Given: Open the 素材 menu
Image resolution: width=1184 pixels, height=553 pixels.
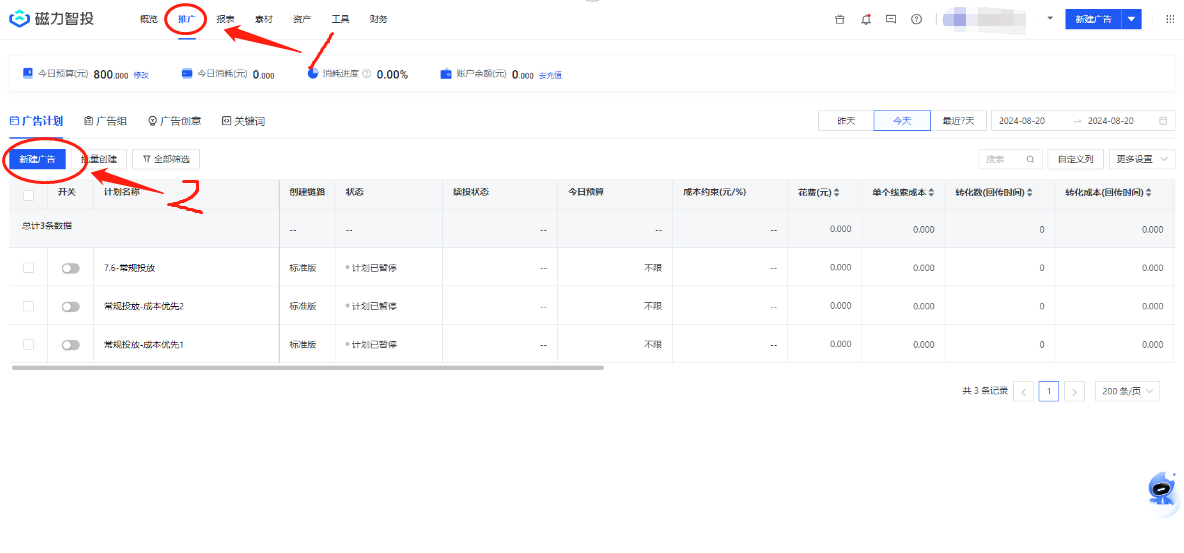Looking at the screenshot, I should [x=264, y=20].
